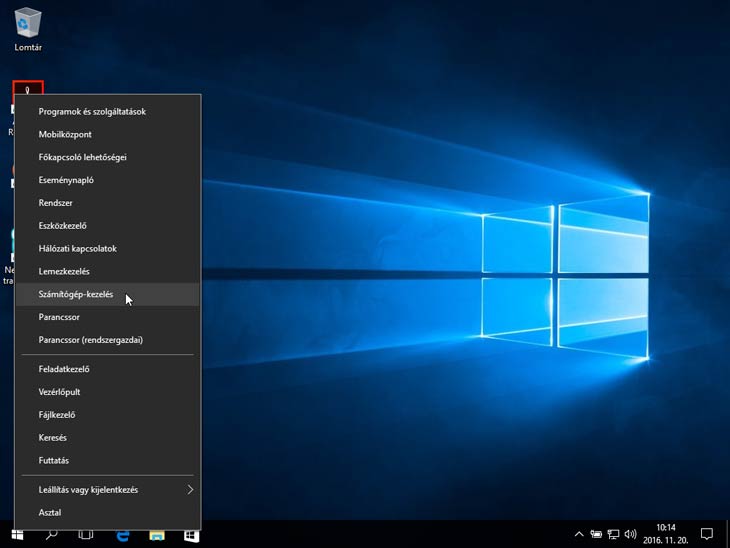Open Parancssor (rendszergazdai)
The height and width of the screenshot is (548, 730).
coord(90,340)
